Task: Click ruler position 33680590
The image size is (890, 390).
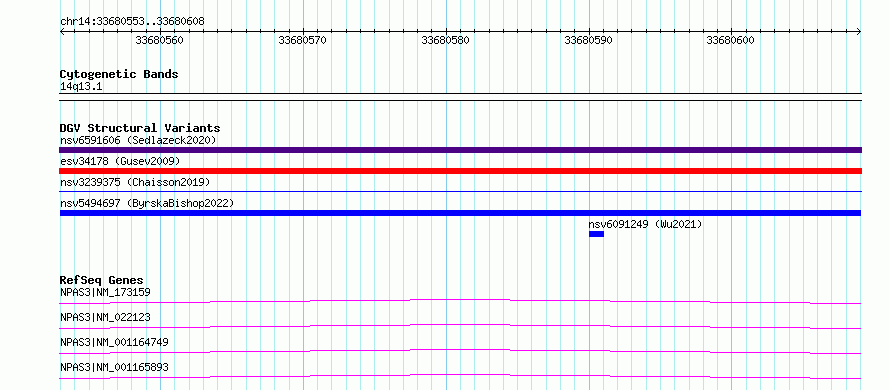Action: coord(589,40)
